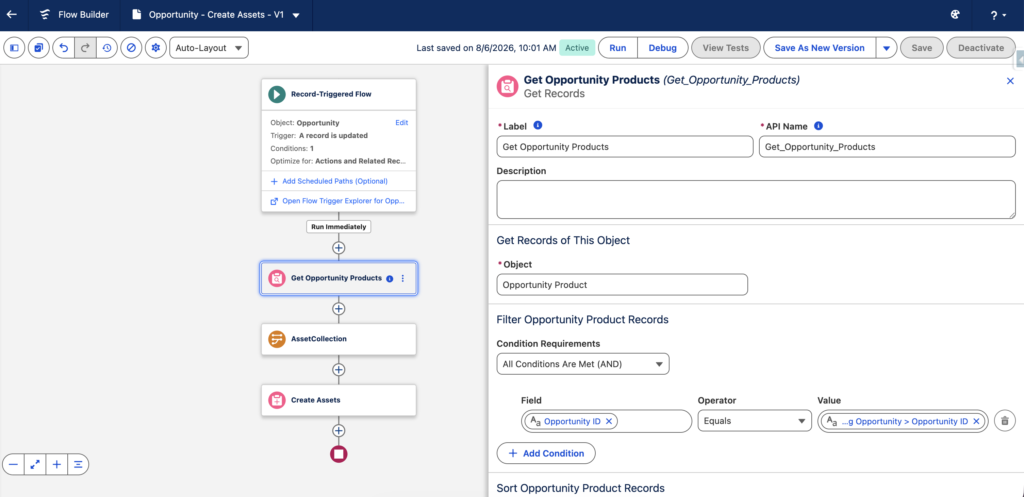Viewport: 1024px width, 497px height.
Task: Click the Label input field
Action: (x=625, y=147)
